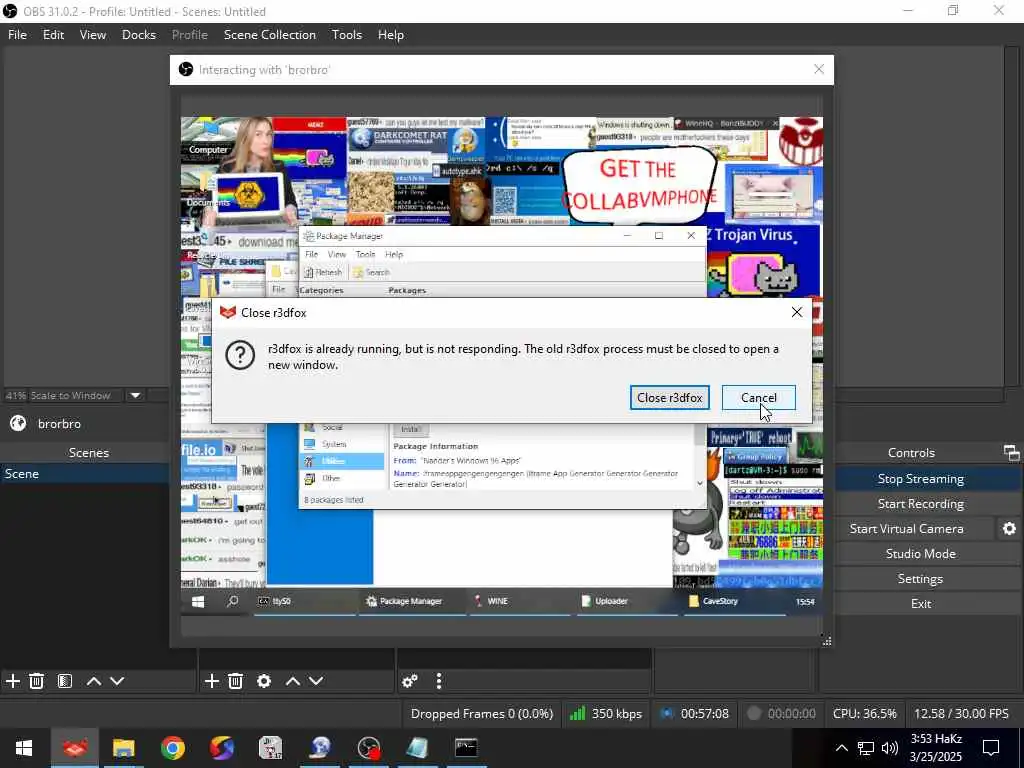1024x768 pixels.
Task: Open the notification center icon
Action: (x=991, y=748)
